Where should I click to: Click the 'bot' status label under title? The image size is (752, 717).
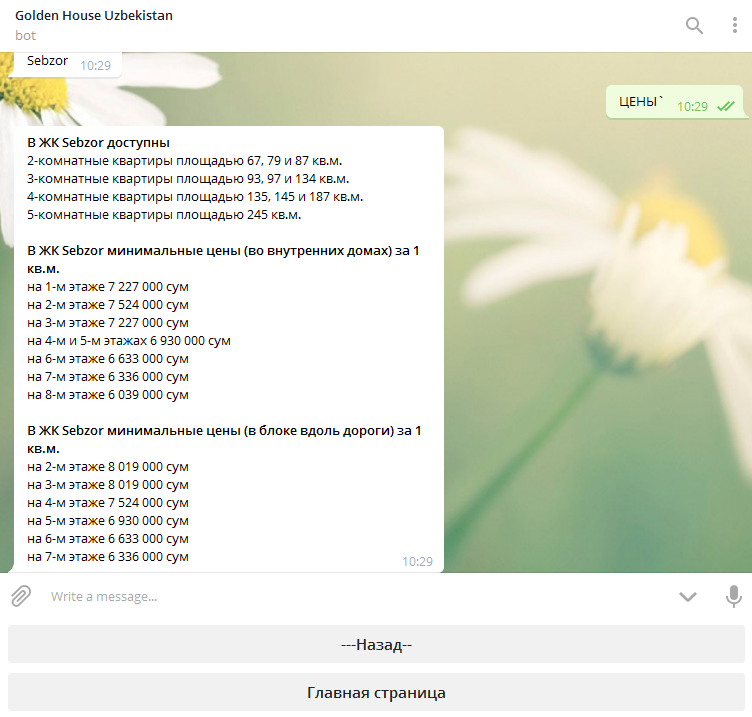coord(25,35)
